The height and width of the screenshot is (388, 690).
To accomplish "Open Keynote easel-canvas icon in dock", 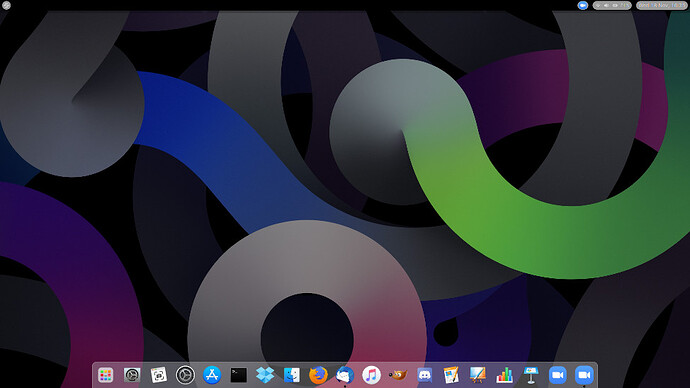I will [x=477, y=375].
